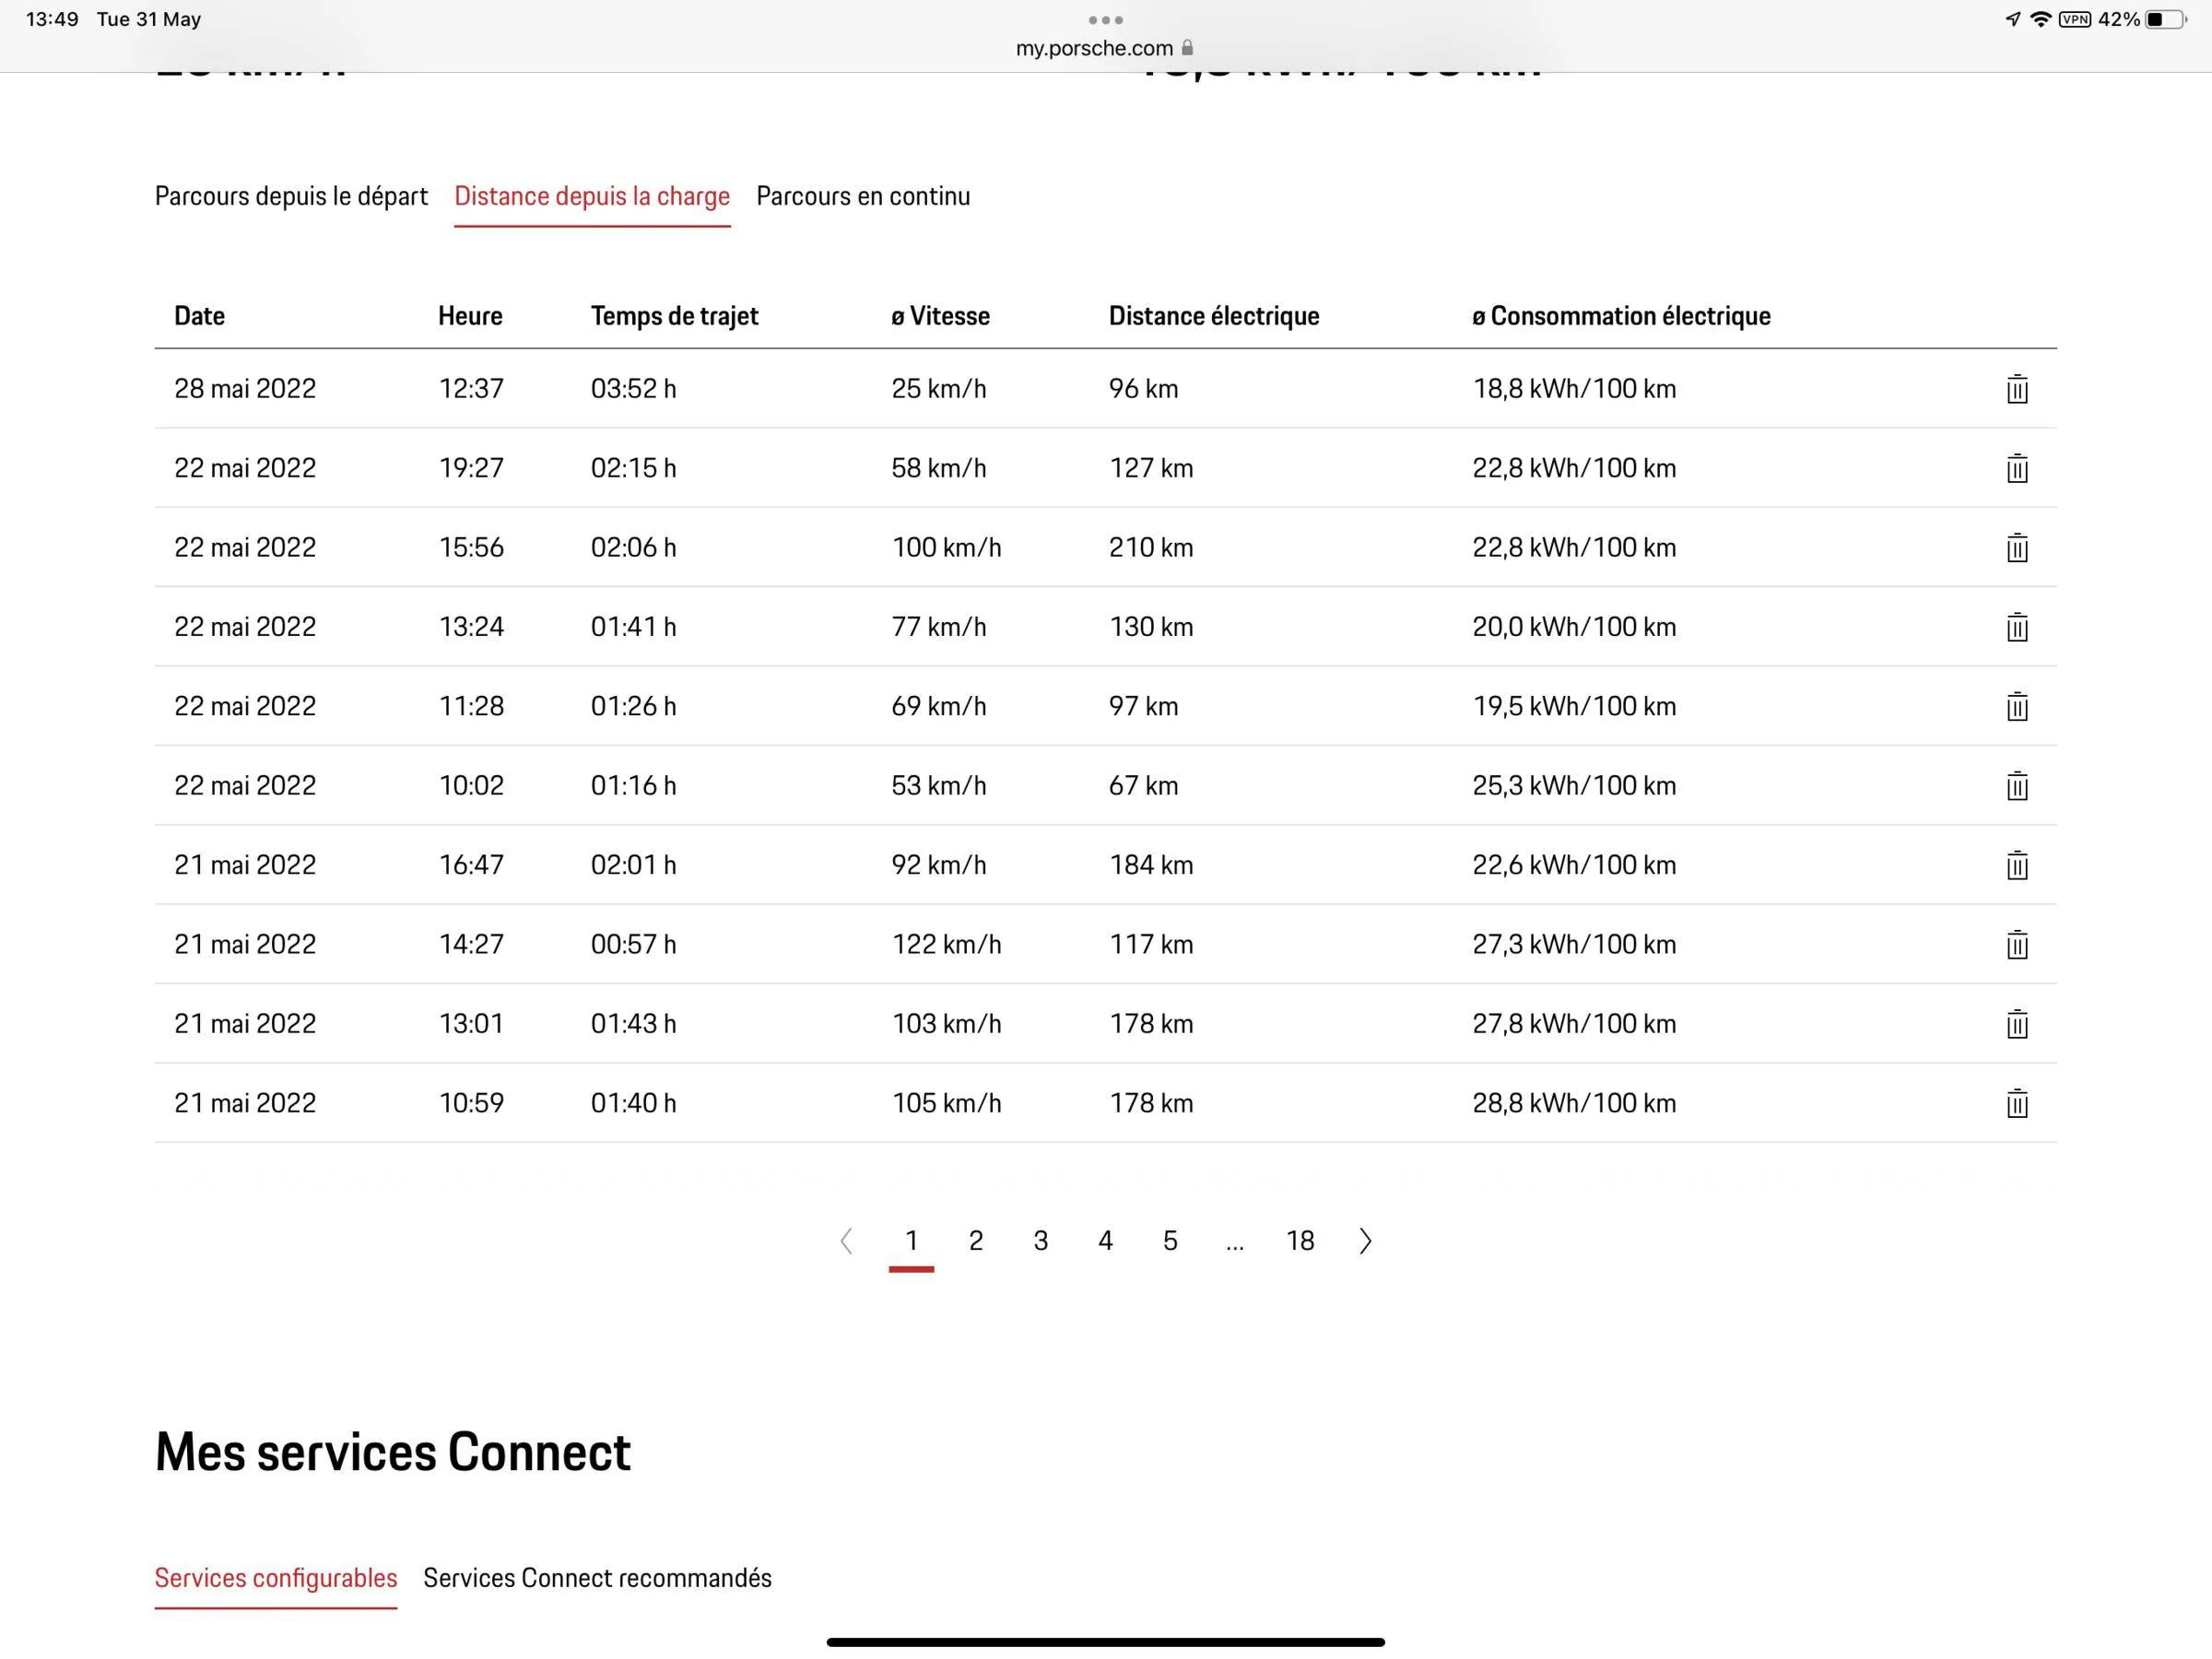Tap the 13:49 clock in status bar

click(x=52, y=19)
